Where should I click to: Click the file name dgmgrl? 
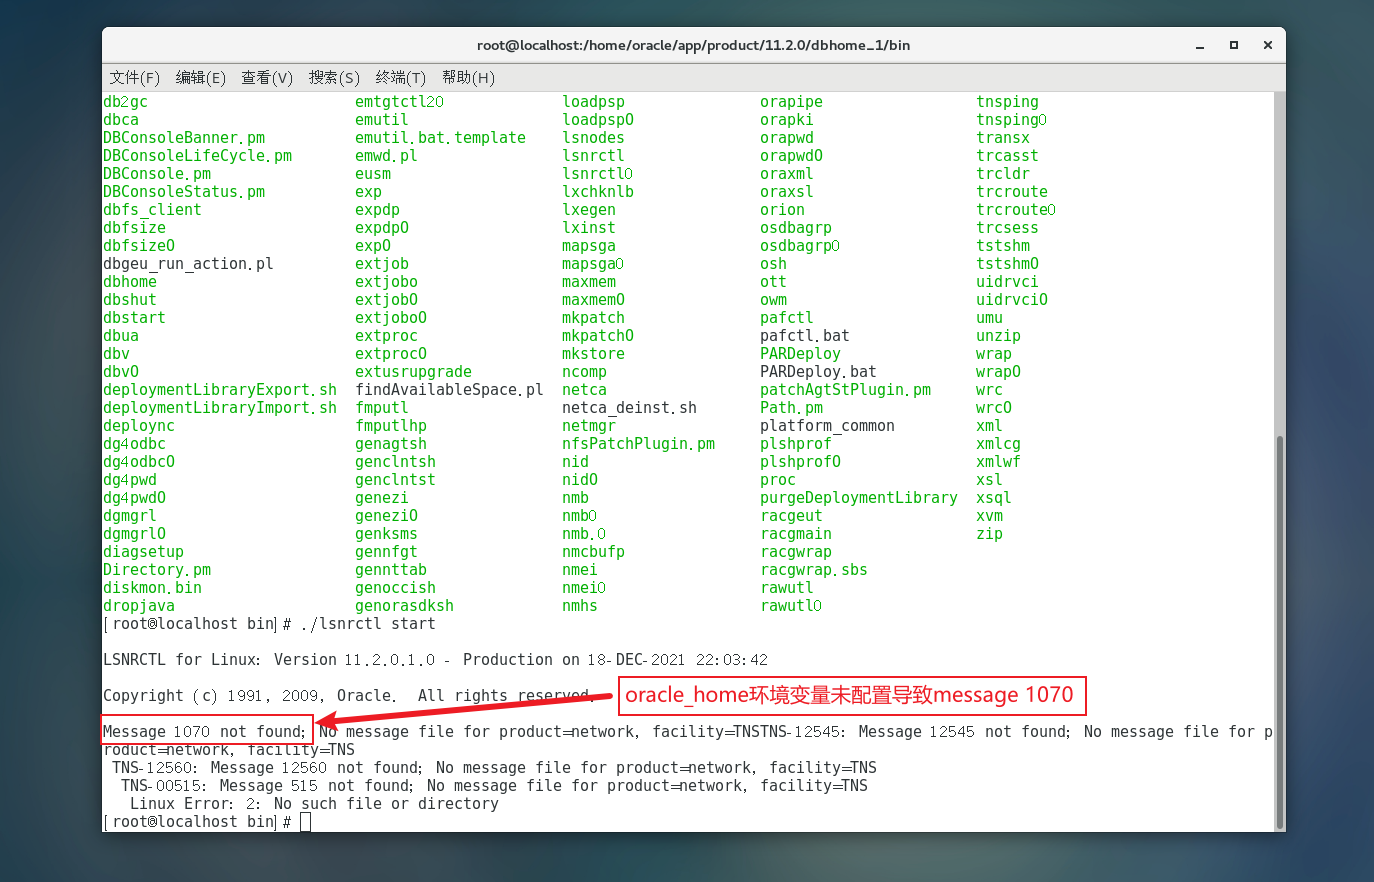pos(130,516)
